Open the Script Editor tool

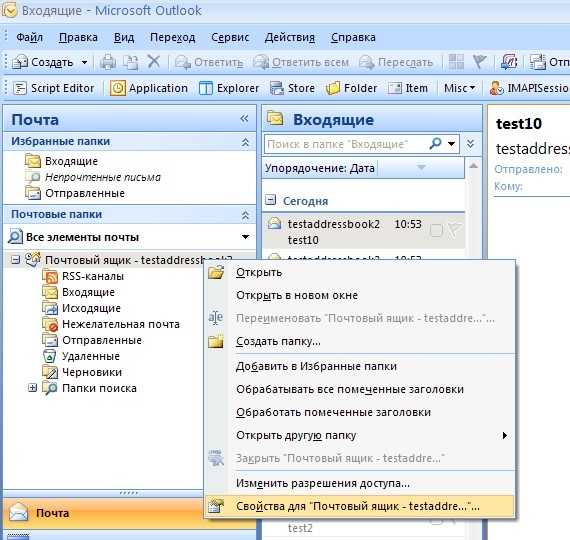coord(53,88)
